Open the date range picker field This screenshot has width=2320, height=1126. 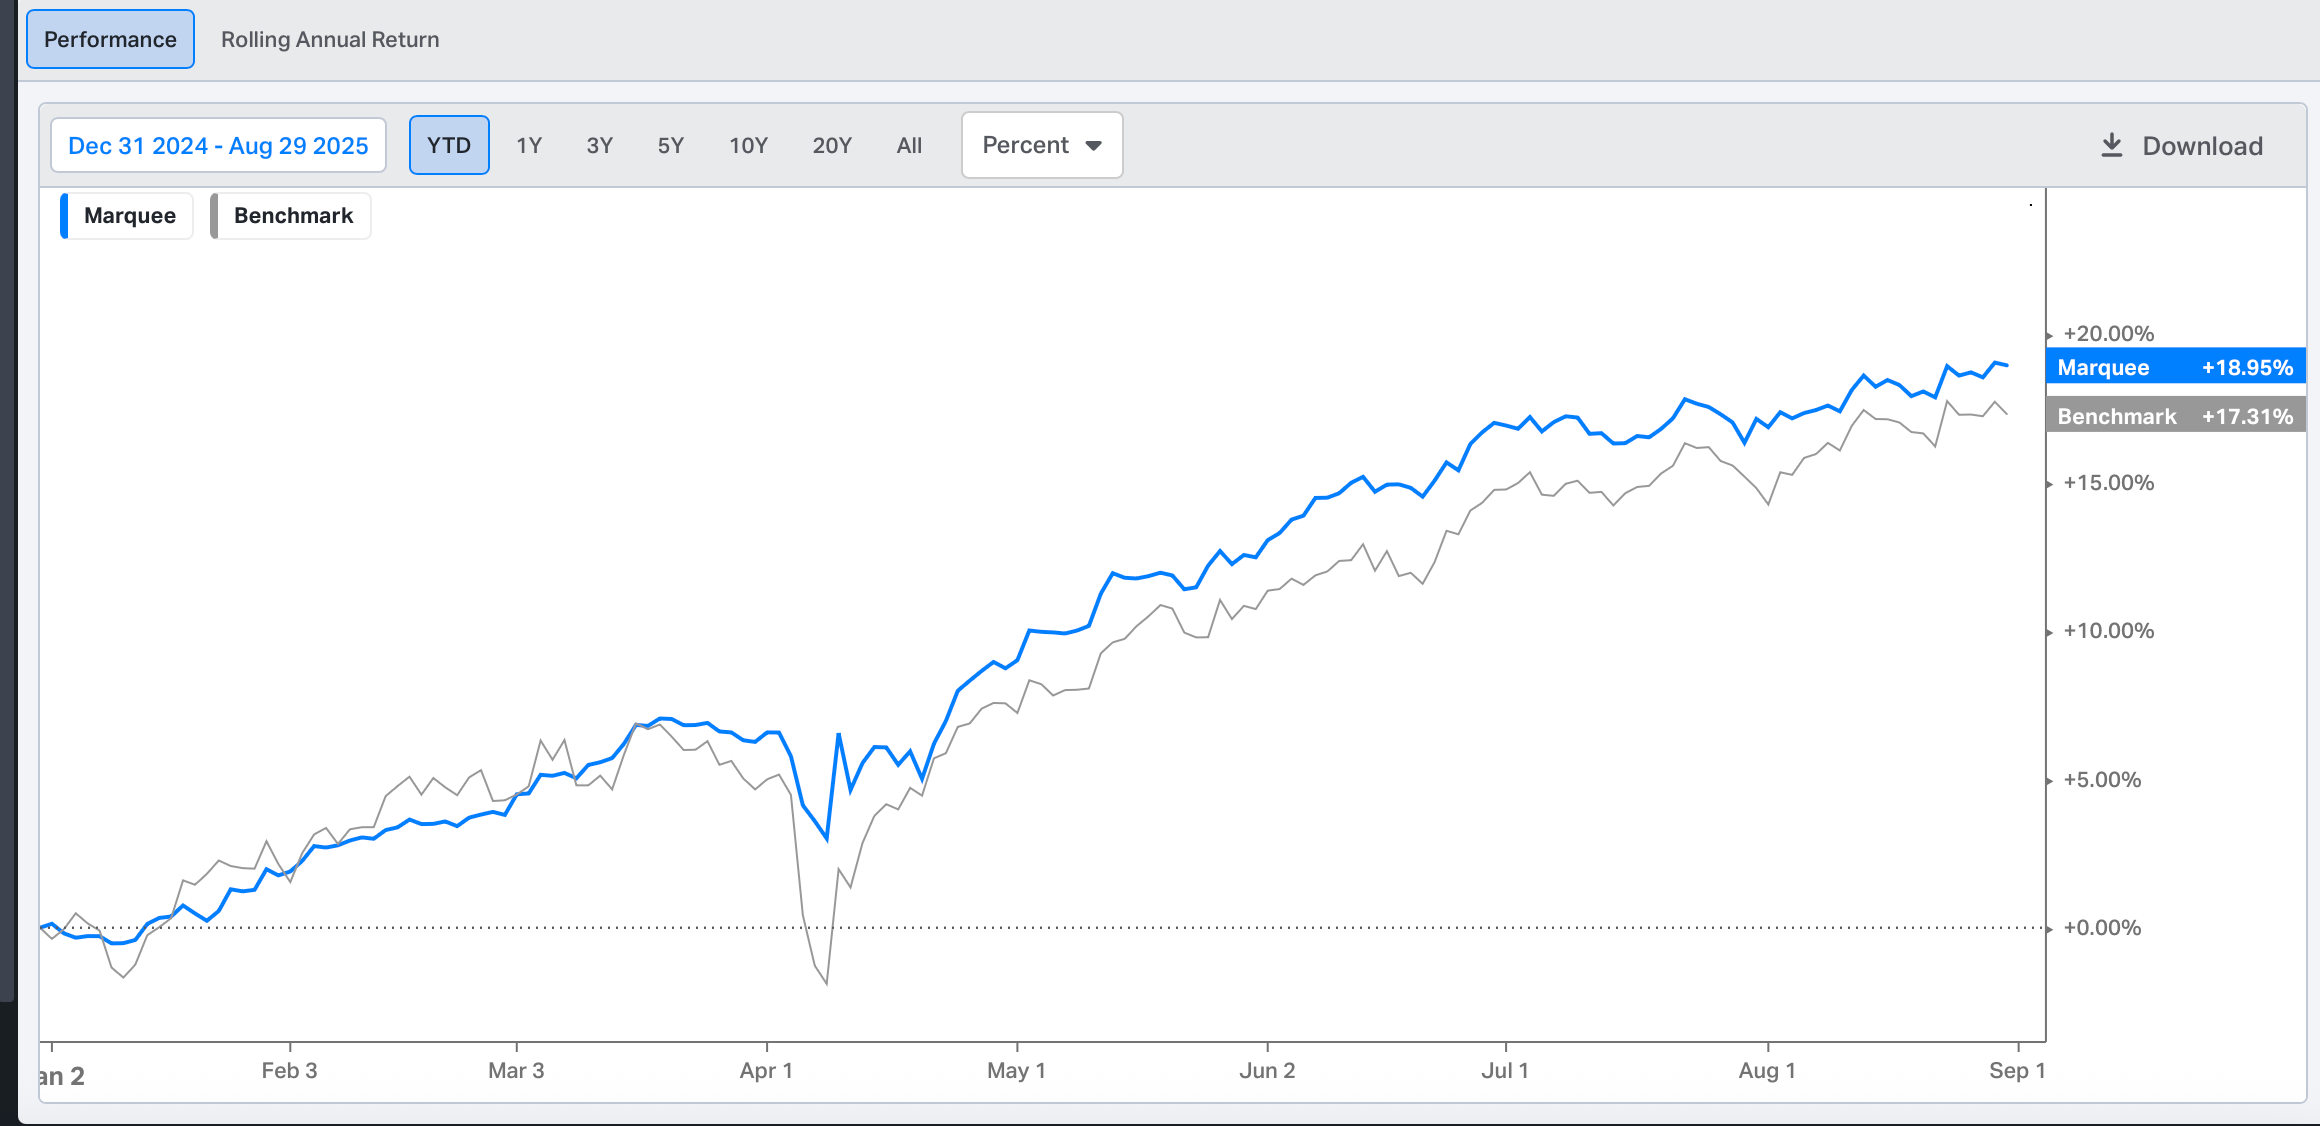click(218, 146)
